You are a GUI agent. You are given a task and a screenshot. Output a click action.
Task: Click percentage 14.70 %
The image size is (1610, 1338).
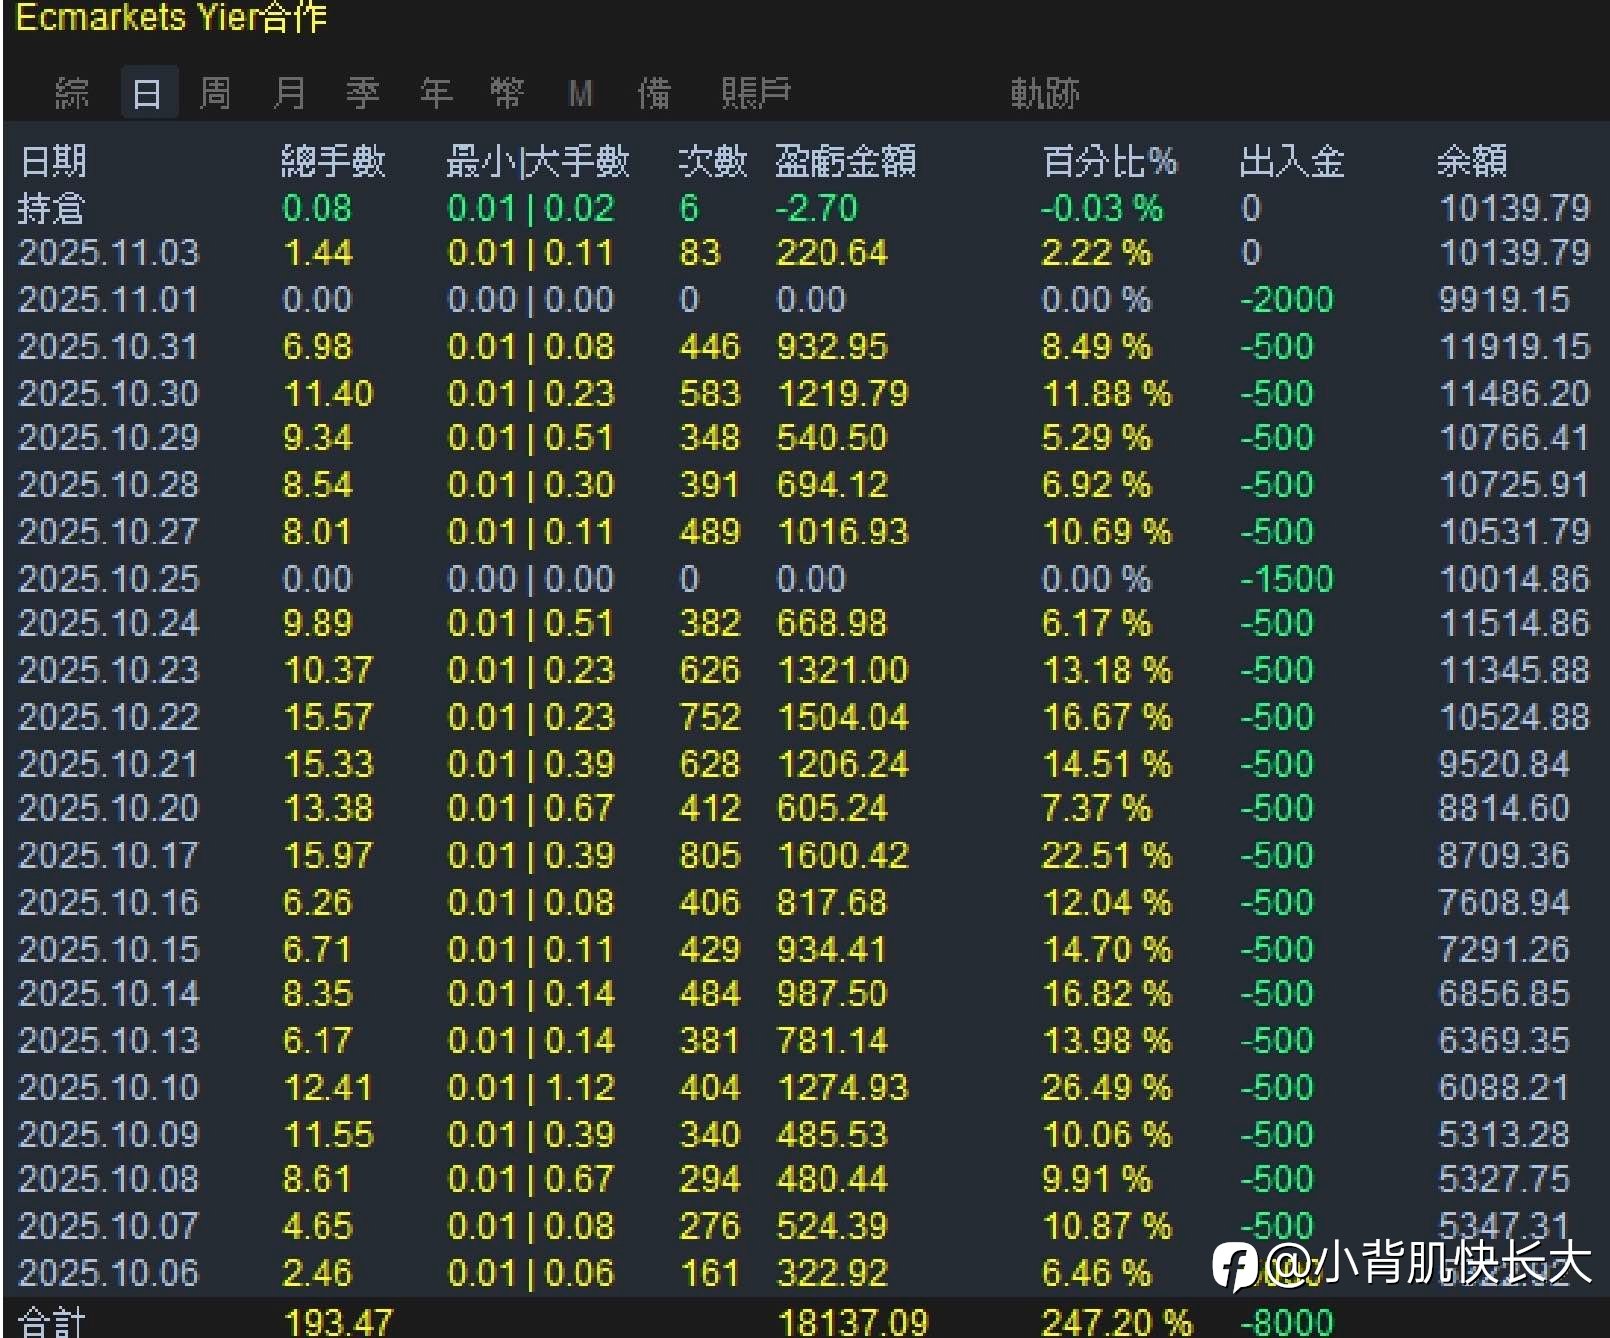(x=1106, y=949)
